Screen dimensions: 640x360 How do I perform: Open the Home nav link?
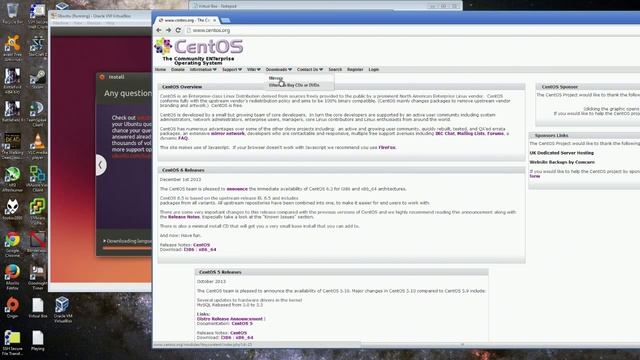[160, 70]
